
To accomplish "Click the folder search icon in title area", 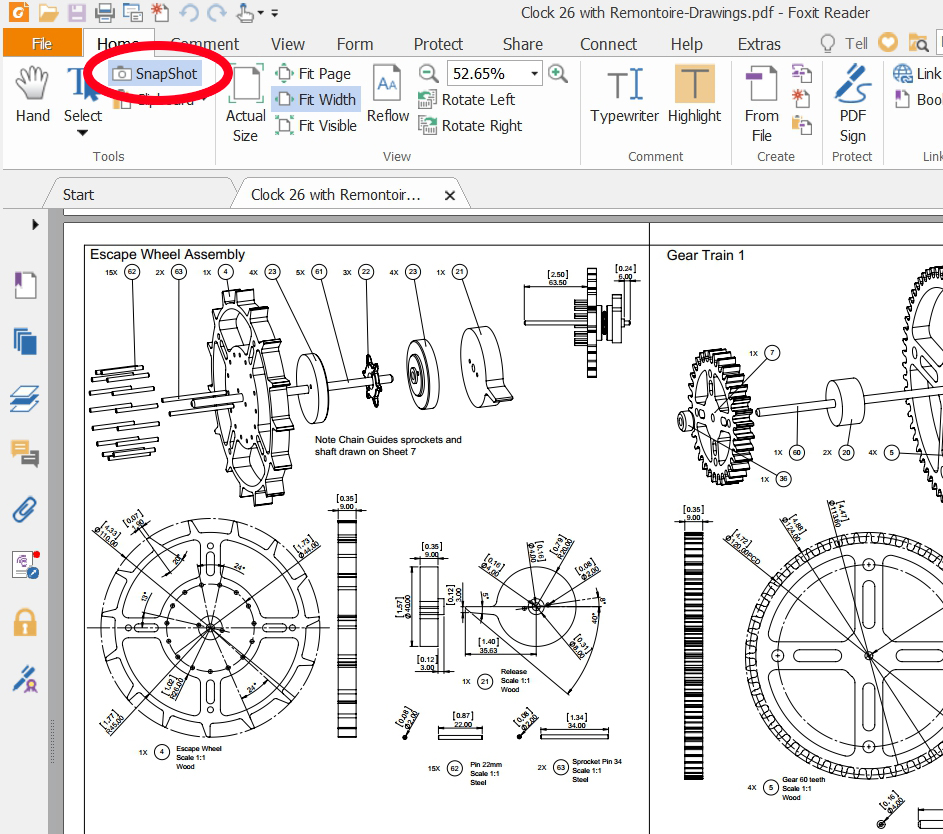I will 918,43.
